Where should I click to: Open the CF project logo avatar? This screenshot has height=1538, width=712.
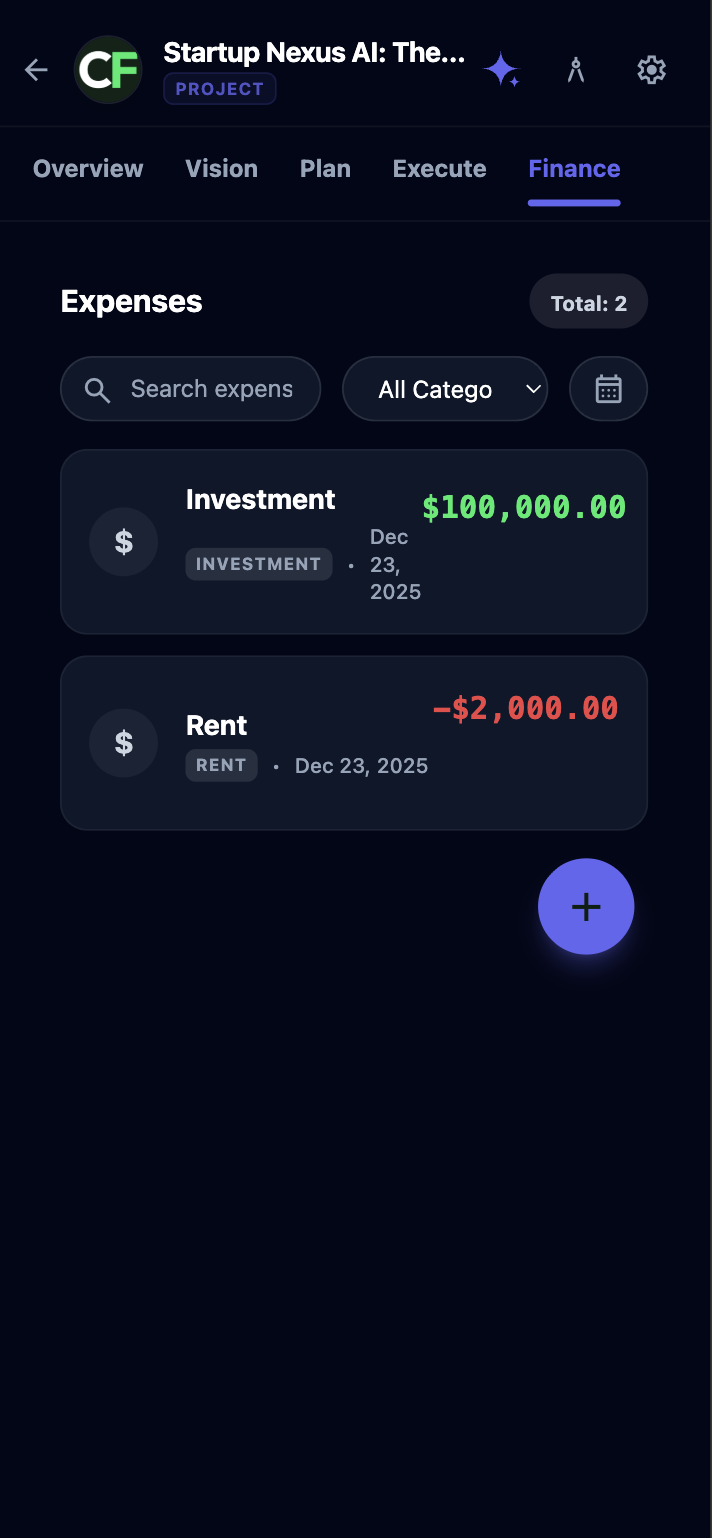click(108, 70)
